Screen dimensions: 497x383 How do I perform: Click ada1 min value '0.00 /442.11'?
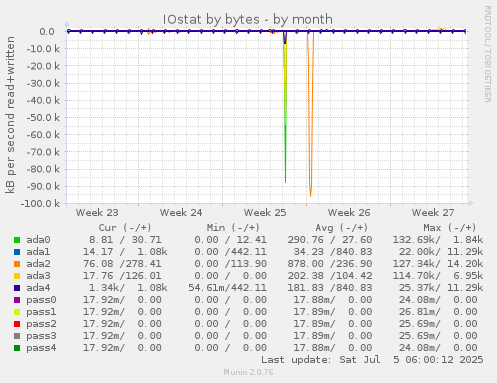[231, 252]
